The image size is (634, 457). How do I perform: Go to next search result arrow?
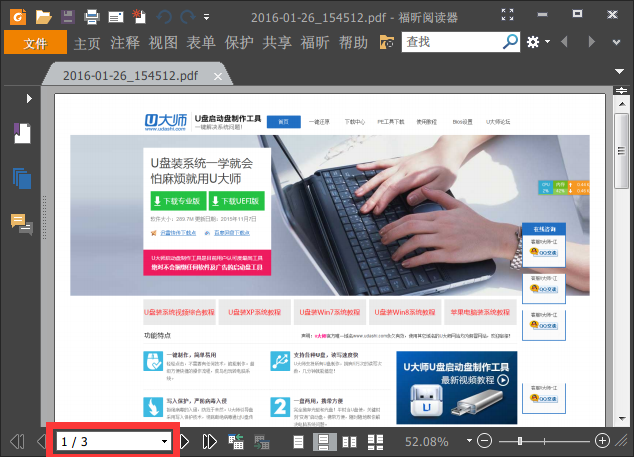point(592,42)
